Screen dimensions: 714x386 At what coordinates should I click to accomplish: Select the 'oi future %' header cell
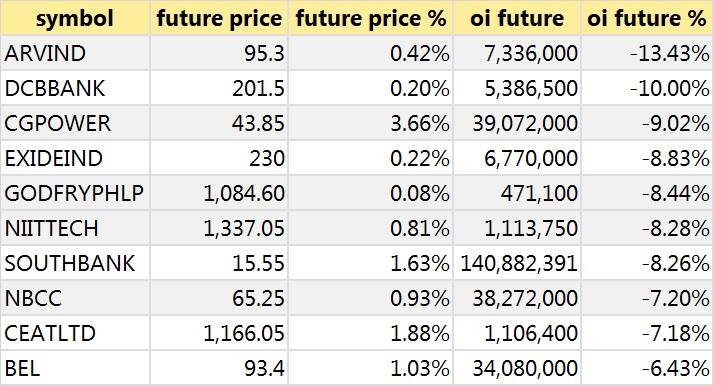[x=647, y=18]
